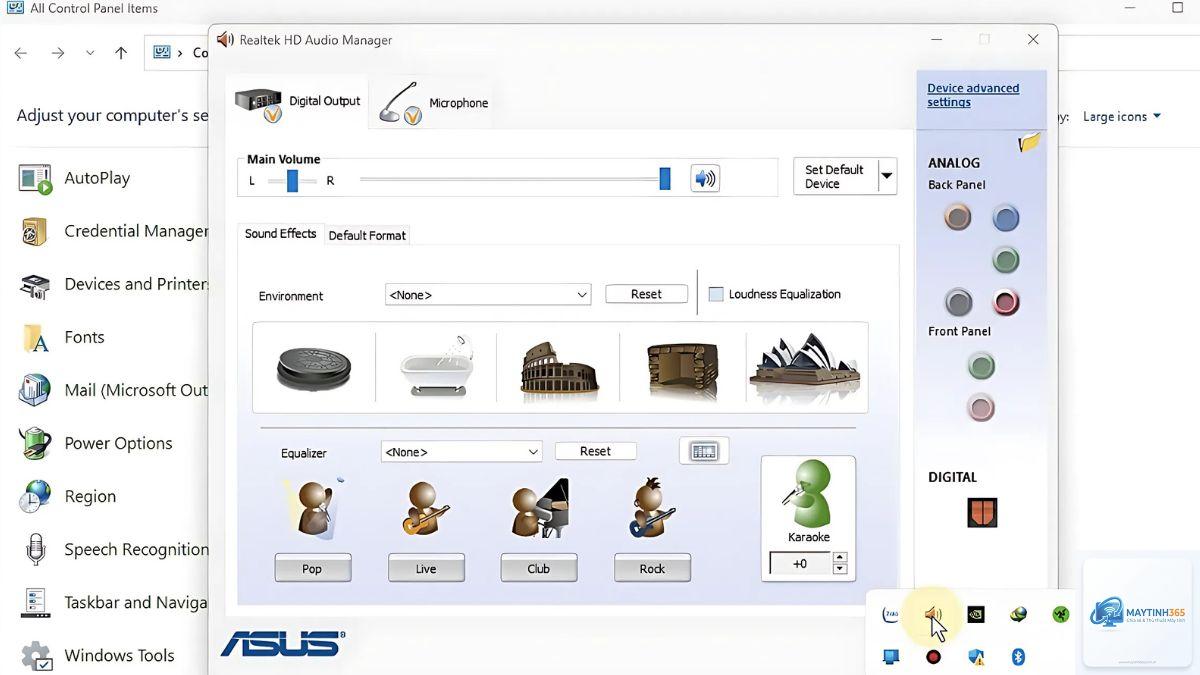Open the Windows Security shield tray icon
This screenshot has width=1200, height=675.
coord(976,657)
